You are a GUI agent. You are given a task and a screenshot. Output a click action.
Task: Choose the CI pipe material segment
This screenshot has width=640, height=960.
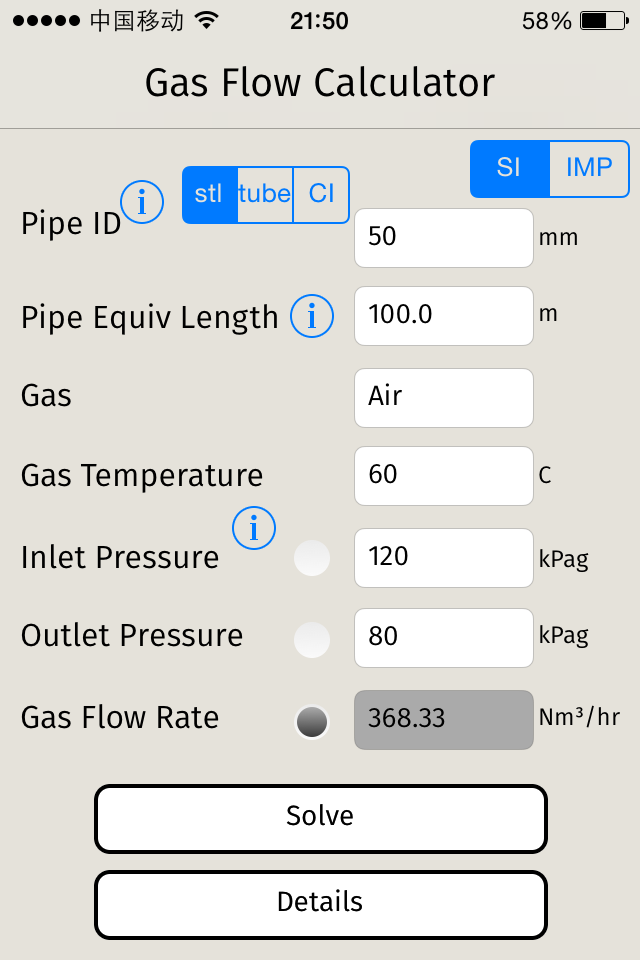point(321,194)
